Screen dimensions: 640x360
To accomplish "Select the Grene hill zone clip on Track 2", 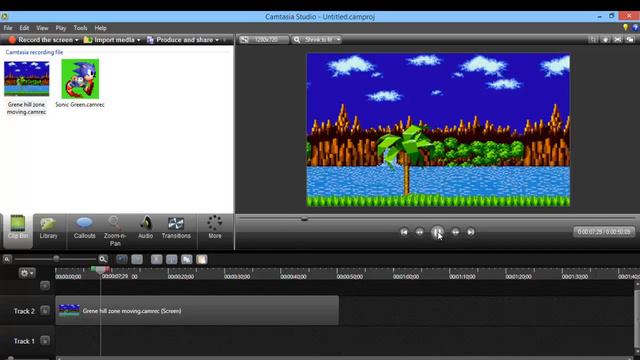I will pyautogui.click(x=197, y=311).
